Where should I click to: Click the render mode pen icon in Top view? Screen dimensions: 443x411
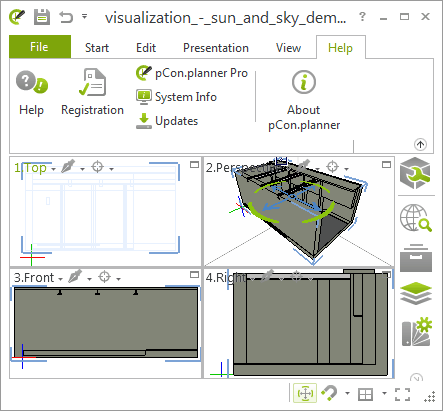coord(68,166)
